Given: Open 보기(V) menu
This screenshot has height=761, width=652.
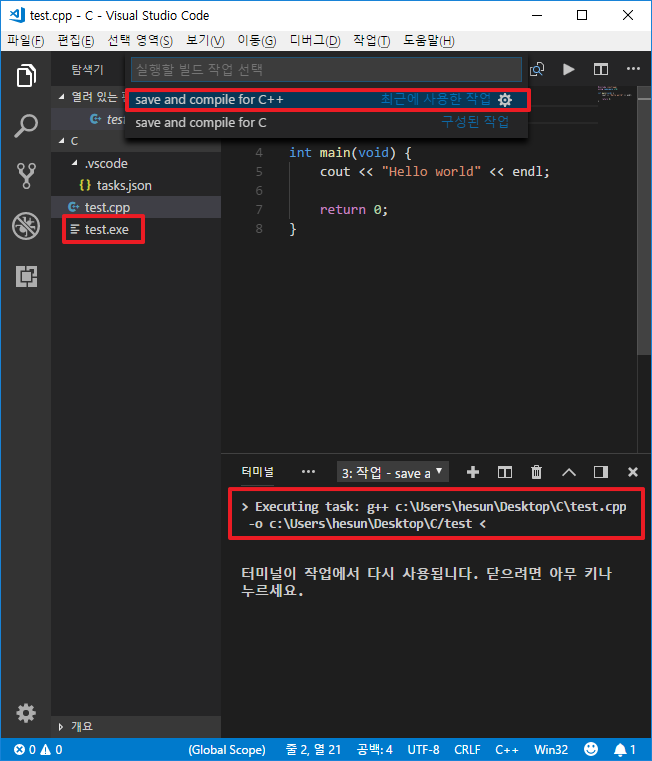Looking at the screenshot, I should (205, 41).
